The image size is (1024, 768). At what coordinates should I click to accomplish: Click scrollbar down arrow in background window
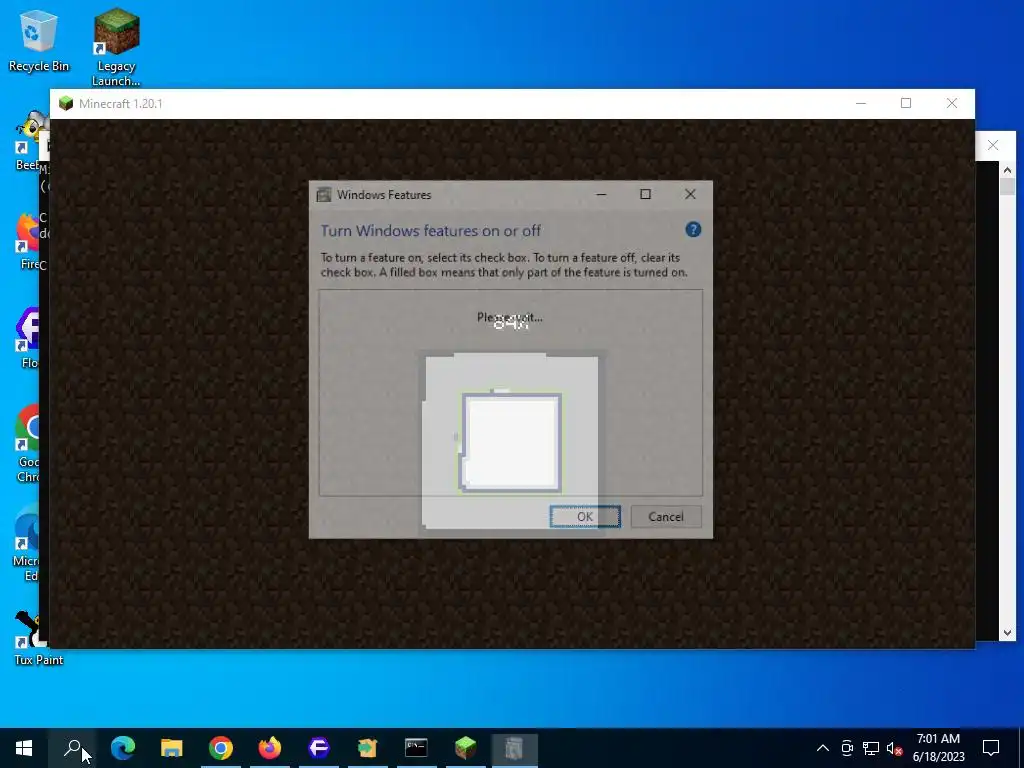coord(1007,632)
